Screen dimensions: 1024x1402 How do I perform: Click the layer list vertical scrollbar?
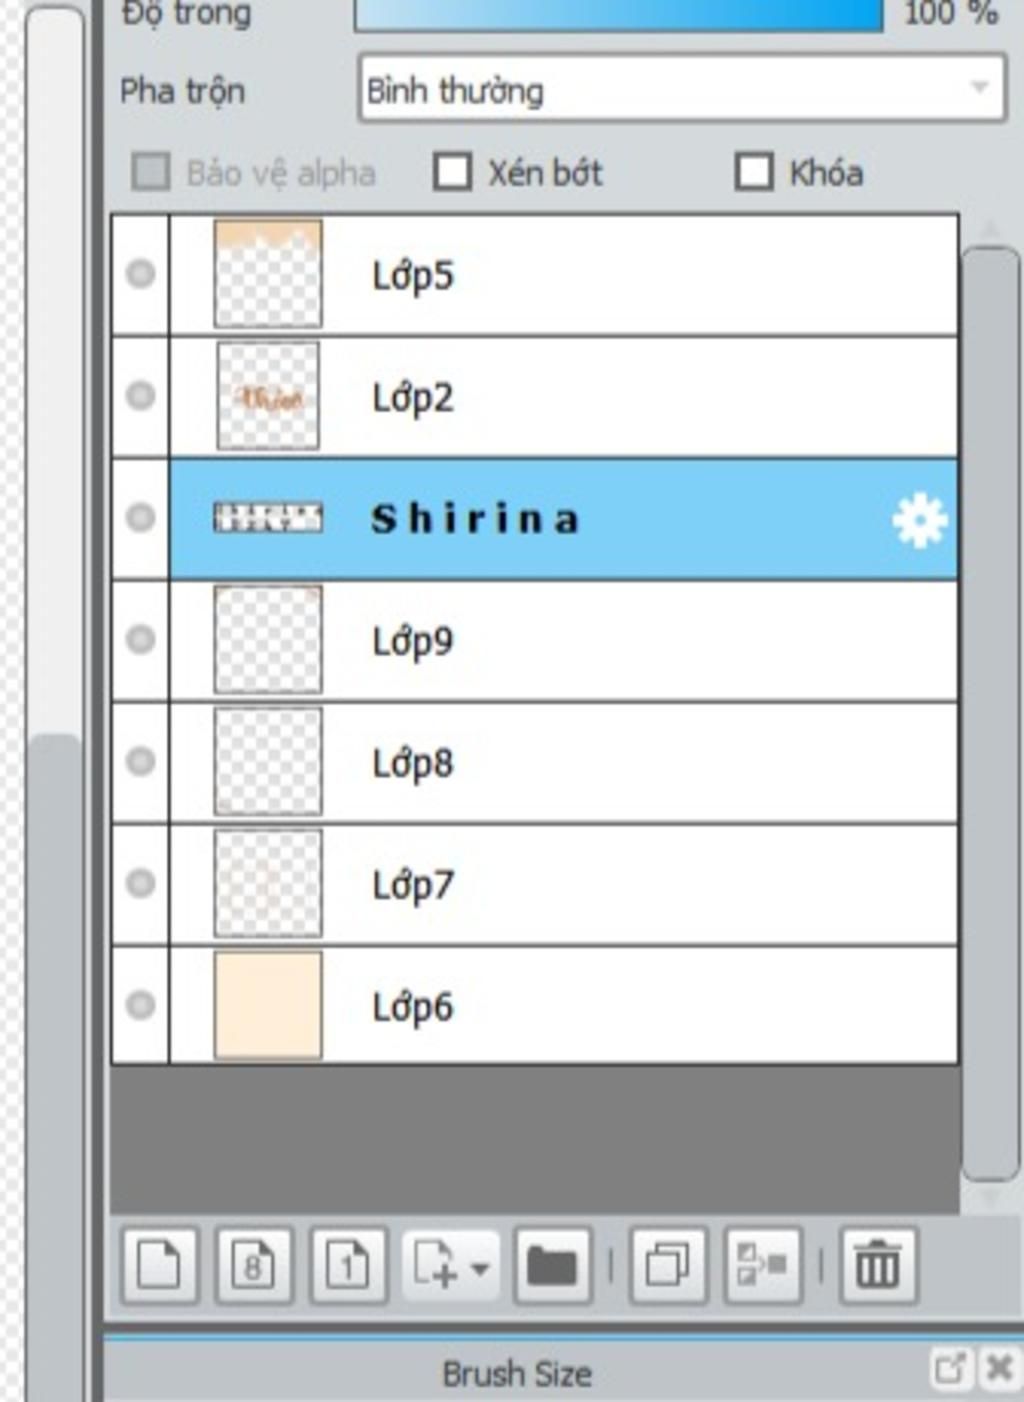click(x=990, y=715)
